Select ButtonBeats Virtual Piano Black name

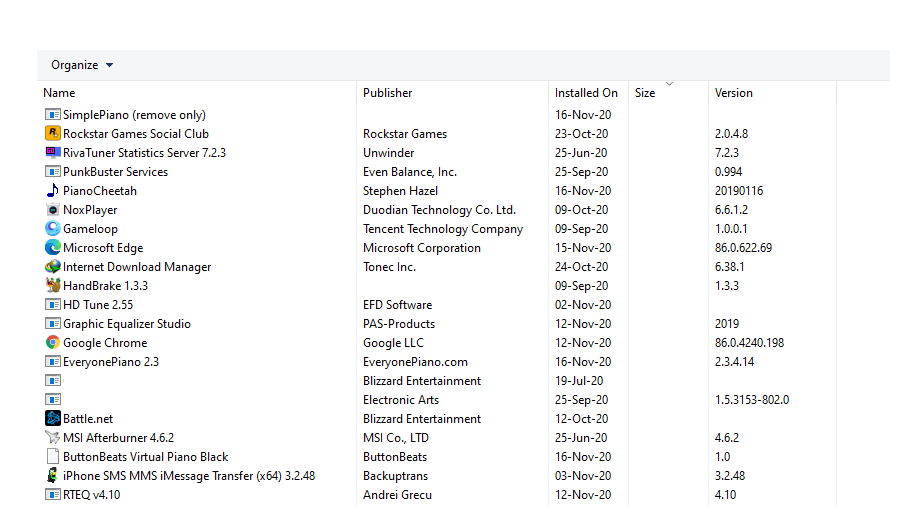click(146, 457)
